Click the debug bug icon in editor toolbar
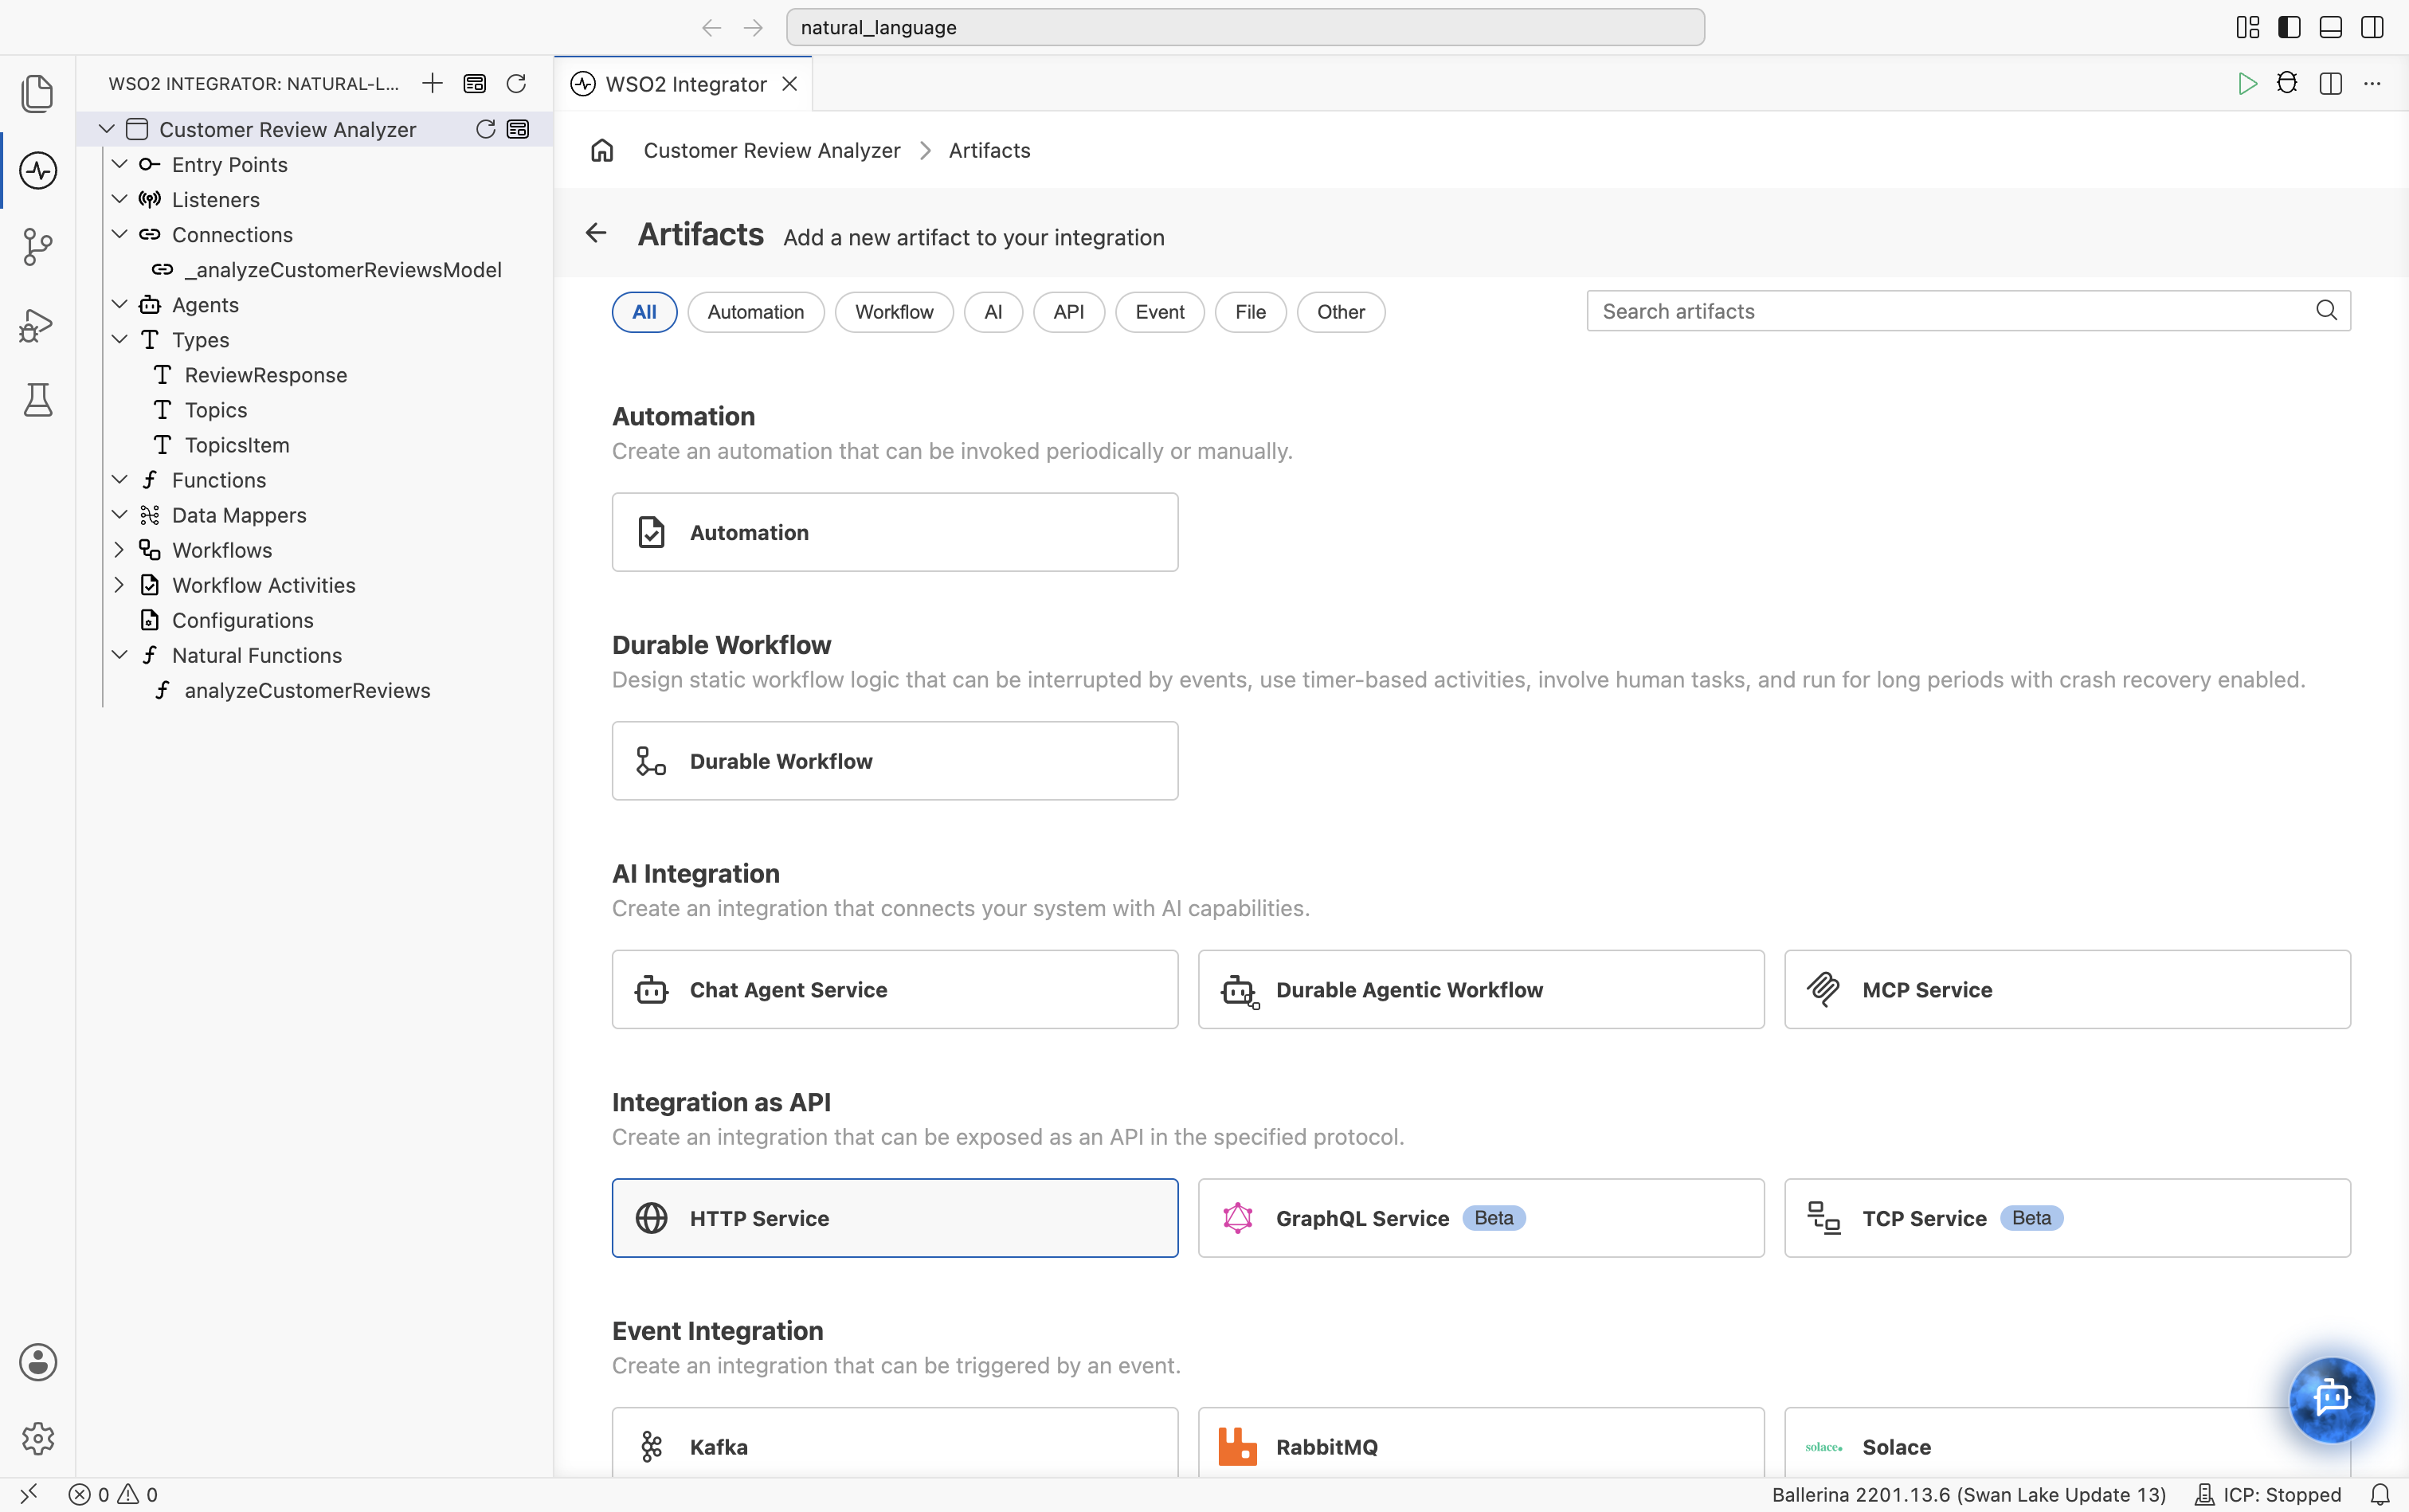Viewport: 2409px width, 1512px height. click(2287, 83)
